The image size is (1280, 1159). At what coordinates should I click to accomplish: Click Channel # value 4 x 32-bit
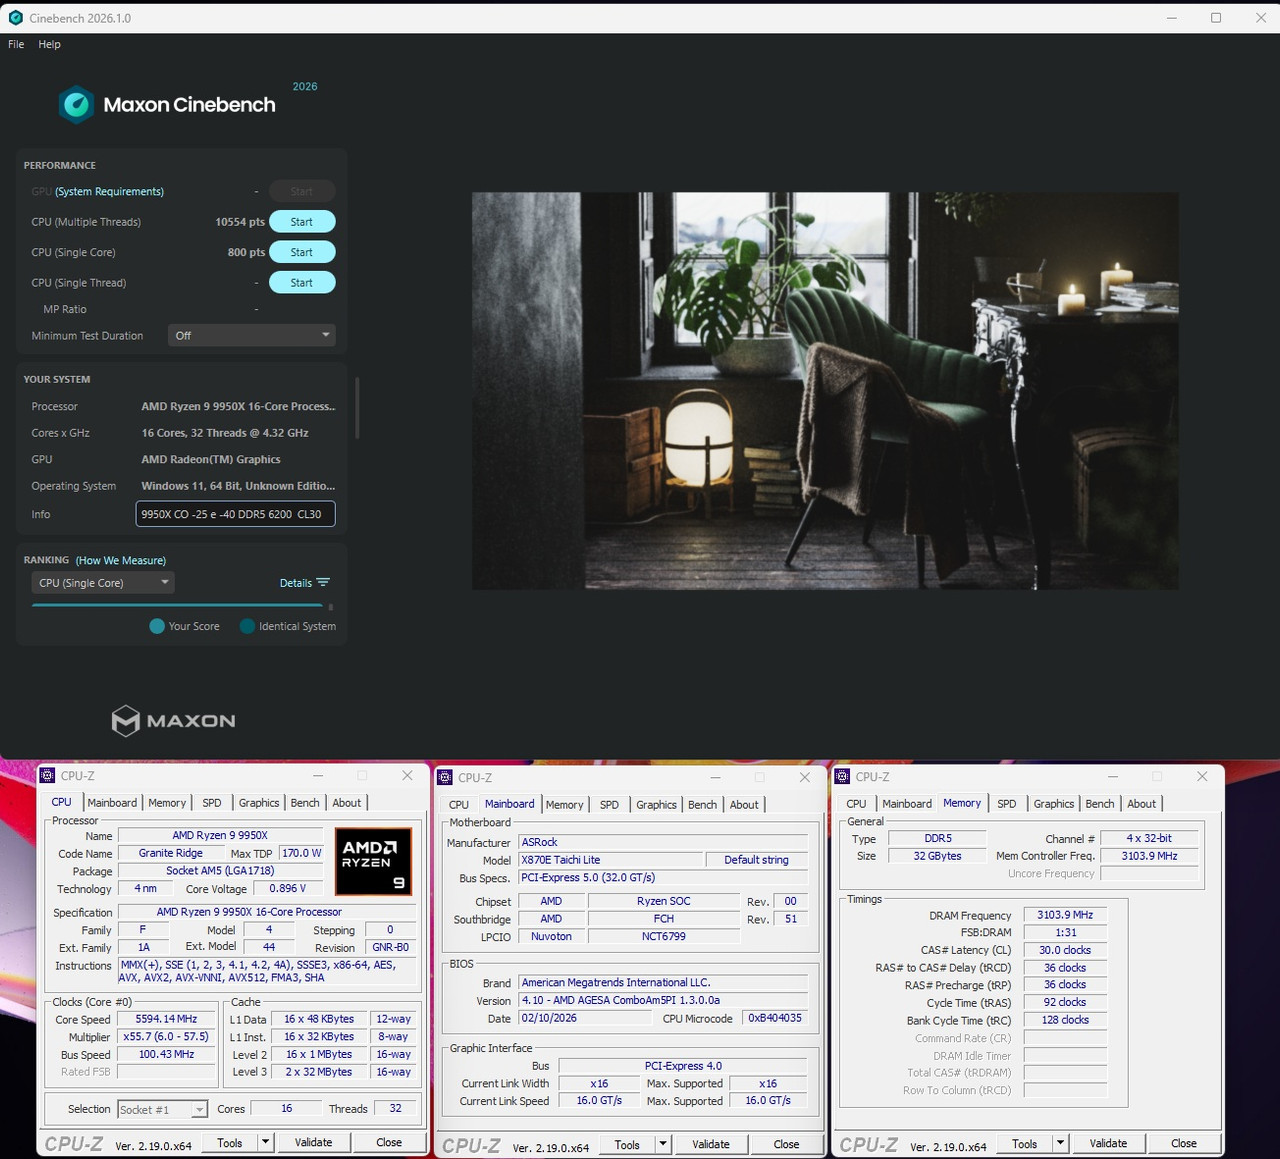[1149, 838]
